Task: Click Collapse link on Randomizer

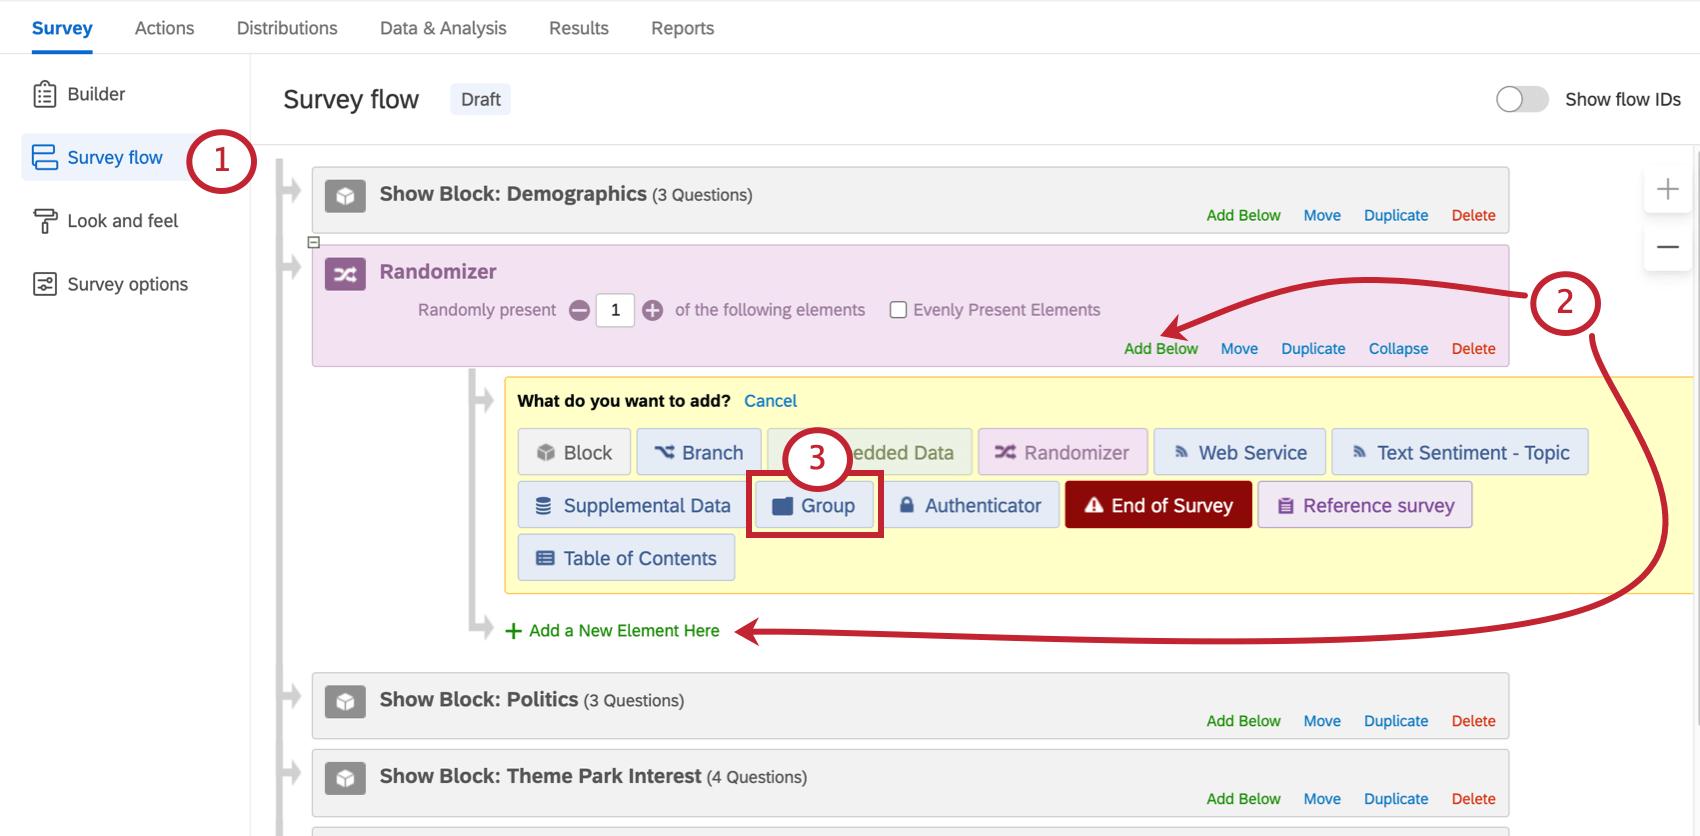Action: point(1398,349)
